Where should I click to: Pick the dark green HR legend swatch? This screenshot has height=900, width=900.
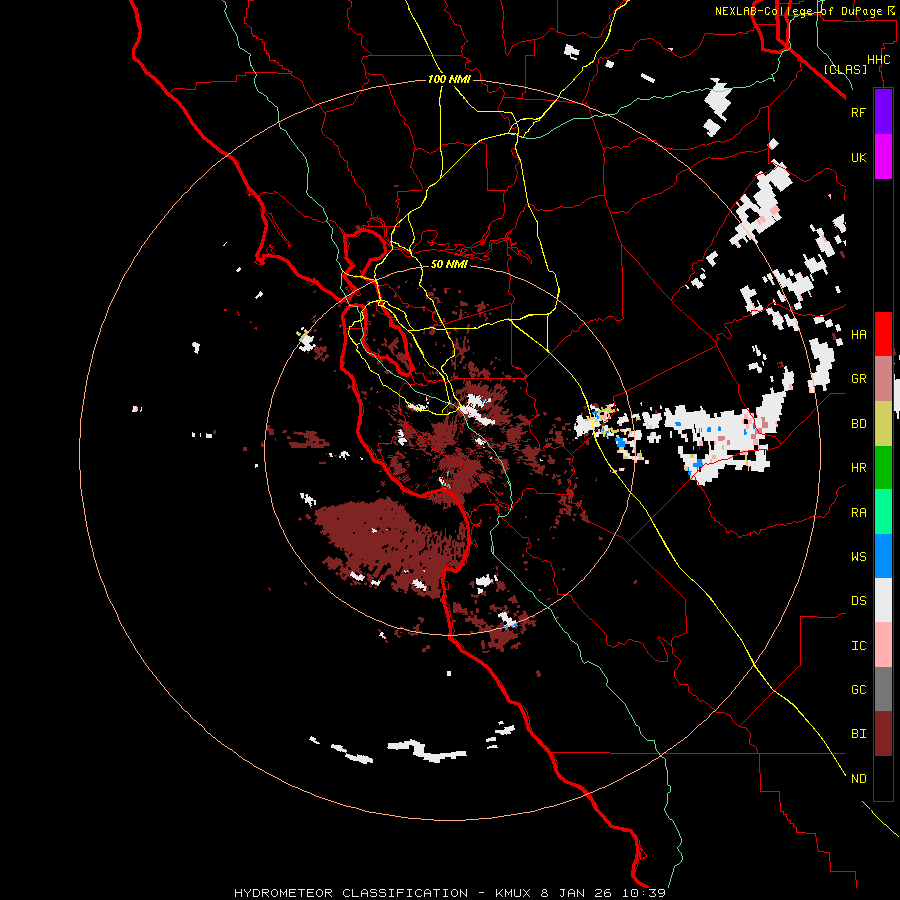coord(883,468)
